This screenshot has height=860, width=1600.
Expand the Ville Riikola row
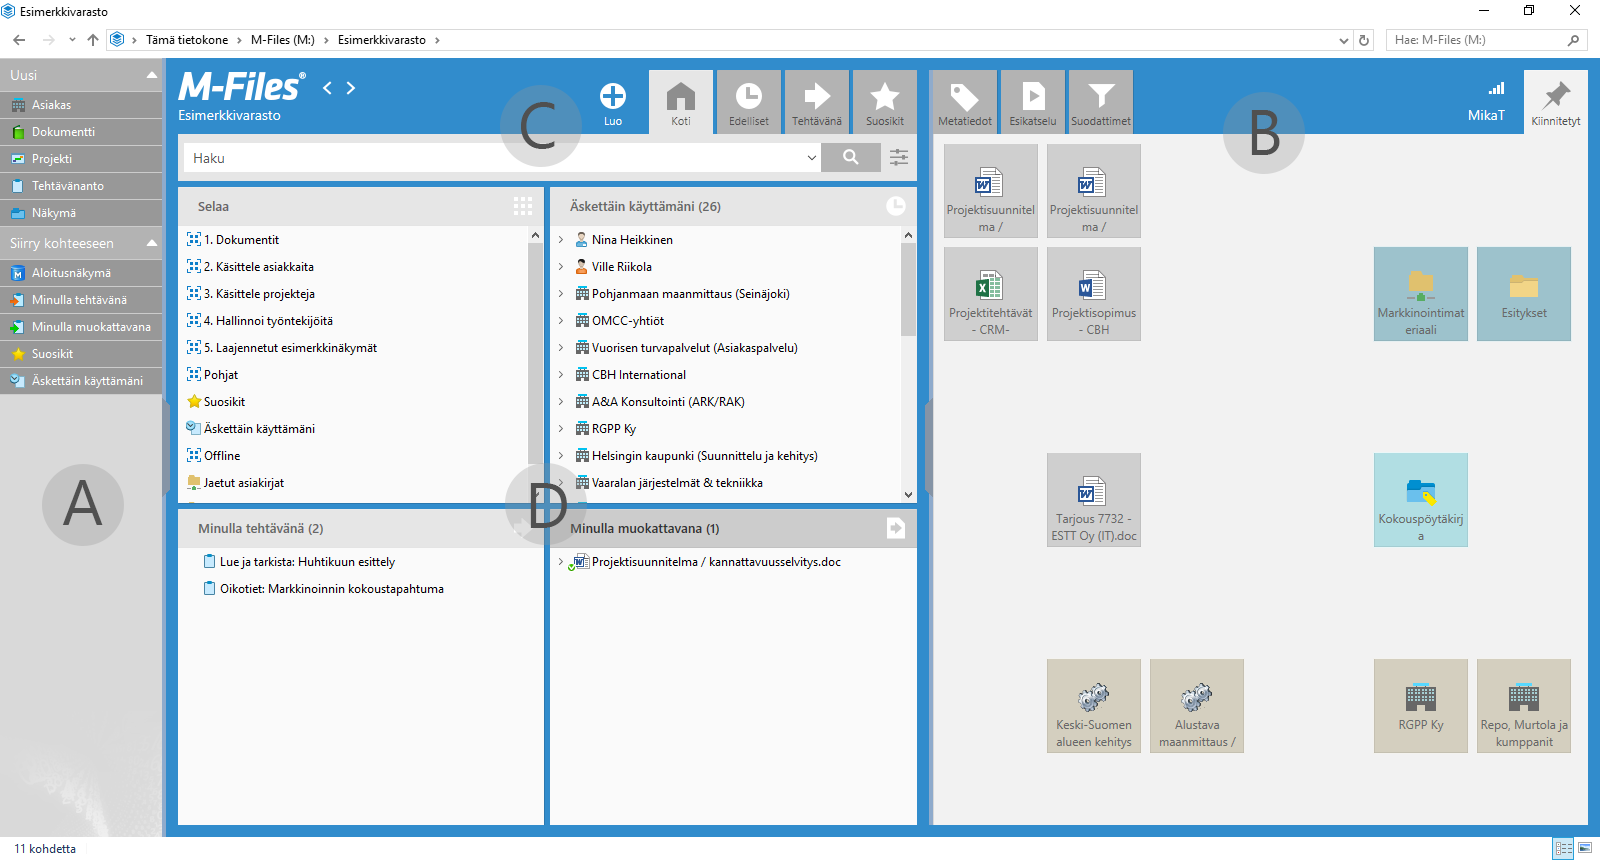561,267
